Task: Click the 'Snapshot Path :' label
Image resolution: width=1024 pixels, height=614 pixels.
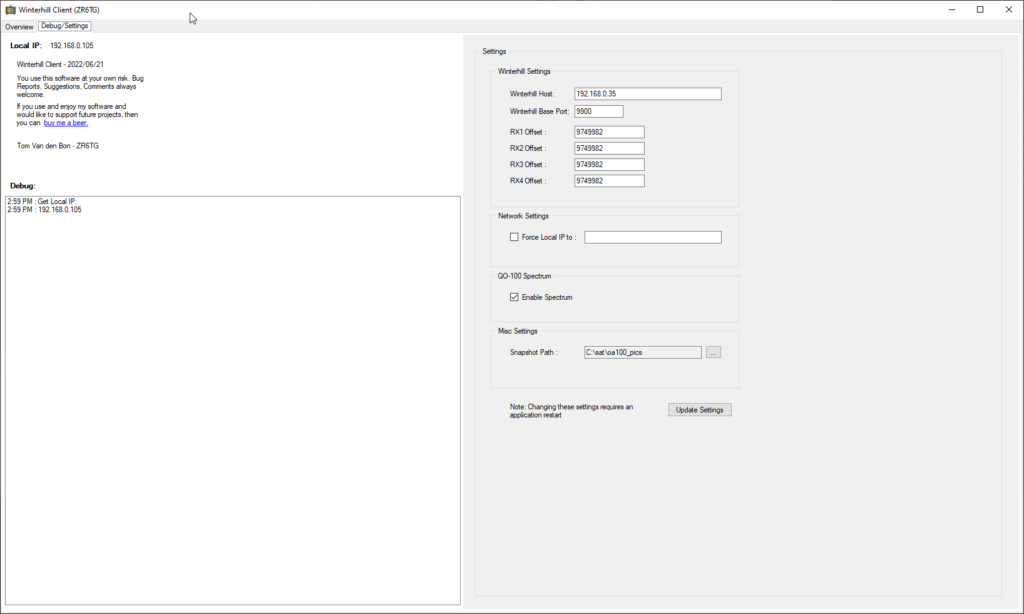Action: pos(534,353)
